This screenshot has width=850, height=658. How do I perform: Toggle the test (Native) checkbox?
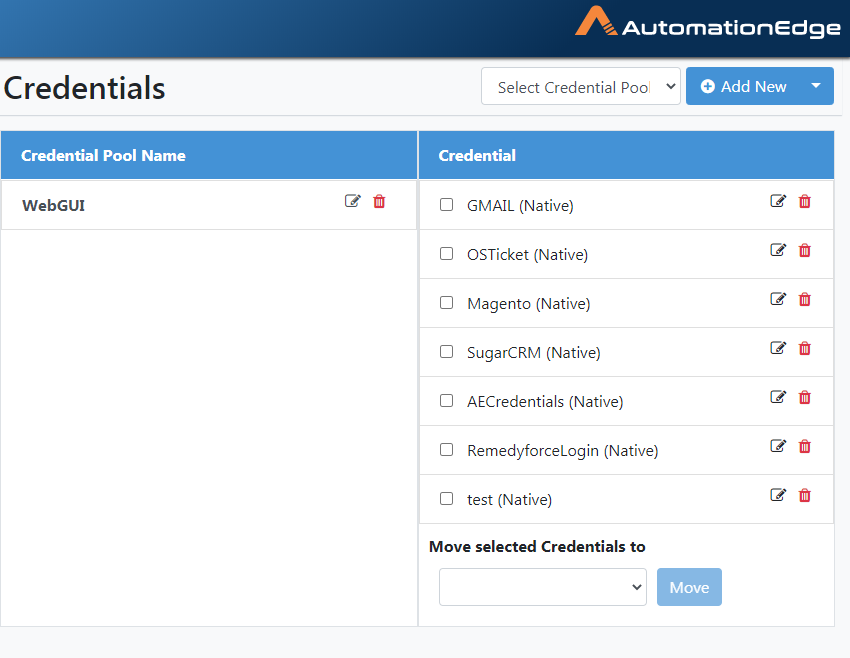(x=447, y=499)
